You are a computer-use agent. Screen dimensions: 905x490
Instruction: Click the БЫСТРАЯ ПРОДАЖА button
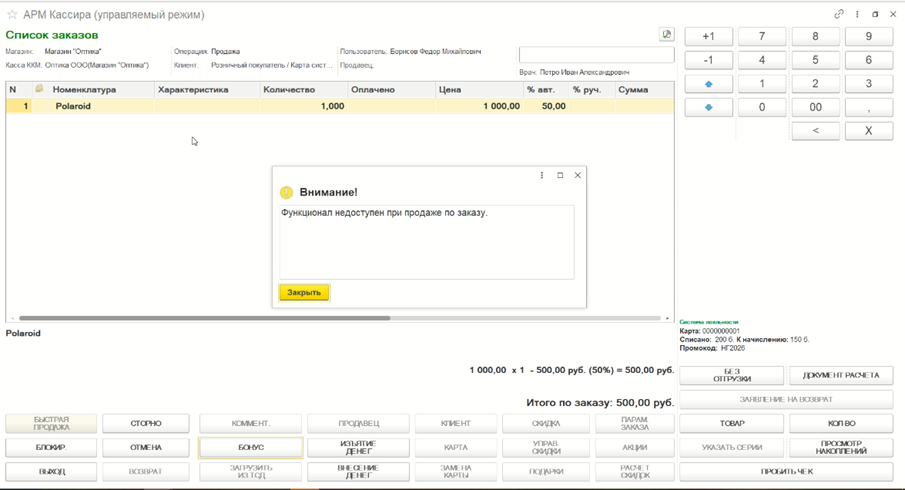pyautogui.click(x=51, y=424)
